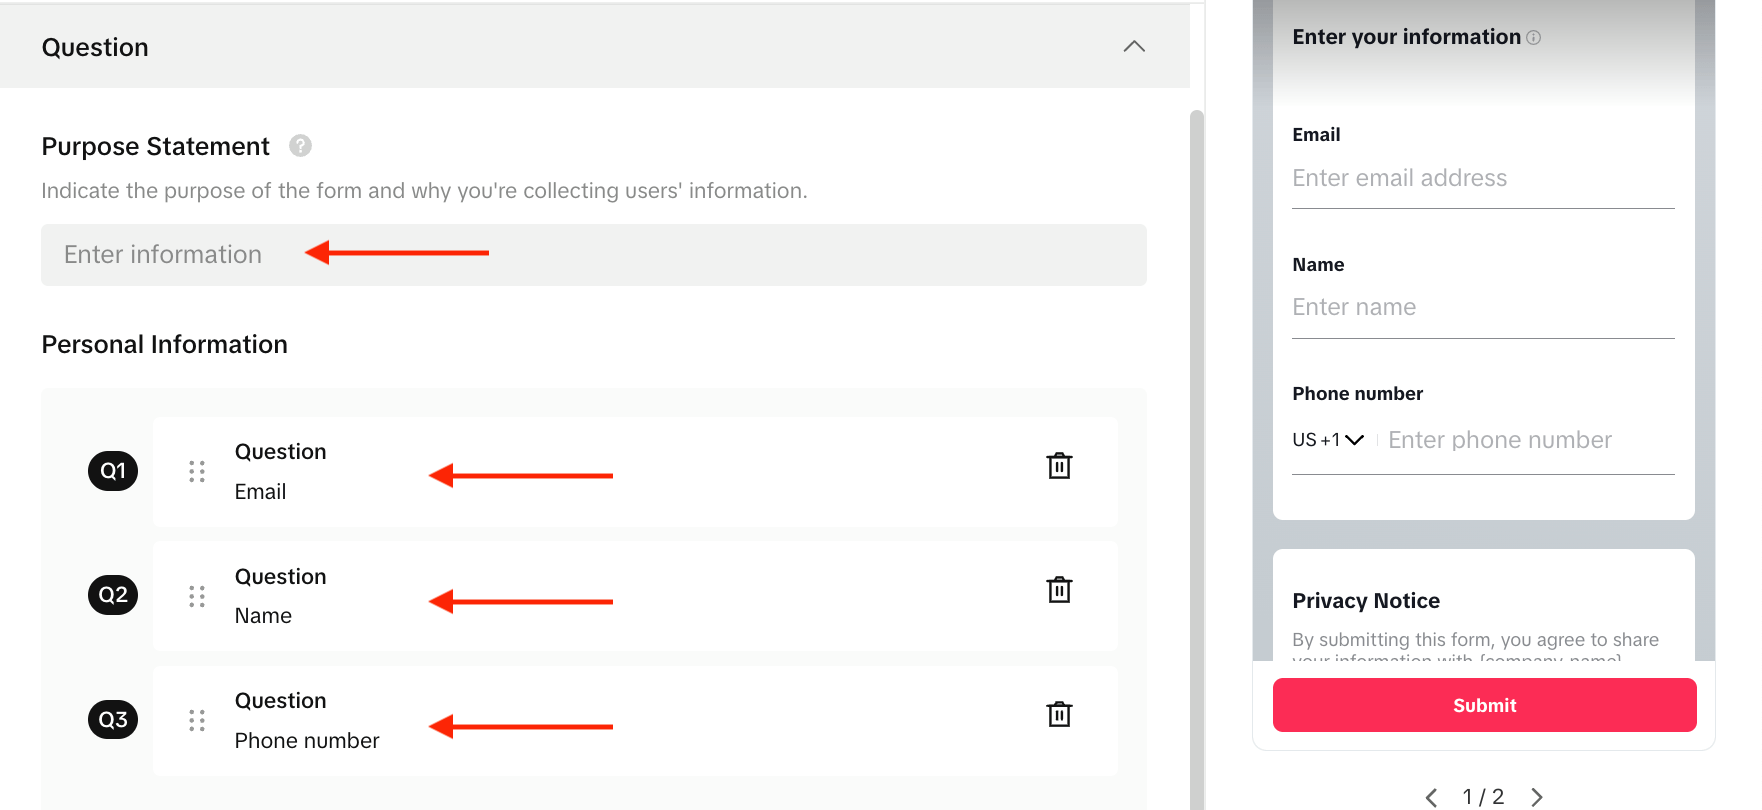Viewport: 1762px width, 810px height.
Task: Delete question Q1 Email using trash icon
Action: (x=1059, y=465)
